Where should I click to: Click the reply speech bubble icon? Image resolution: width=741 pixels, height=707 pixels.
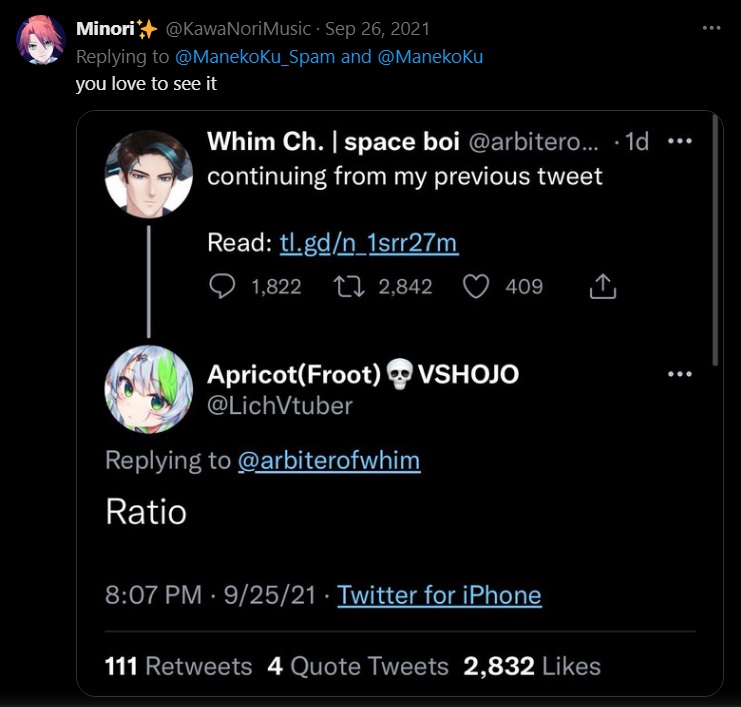(222, 287)
